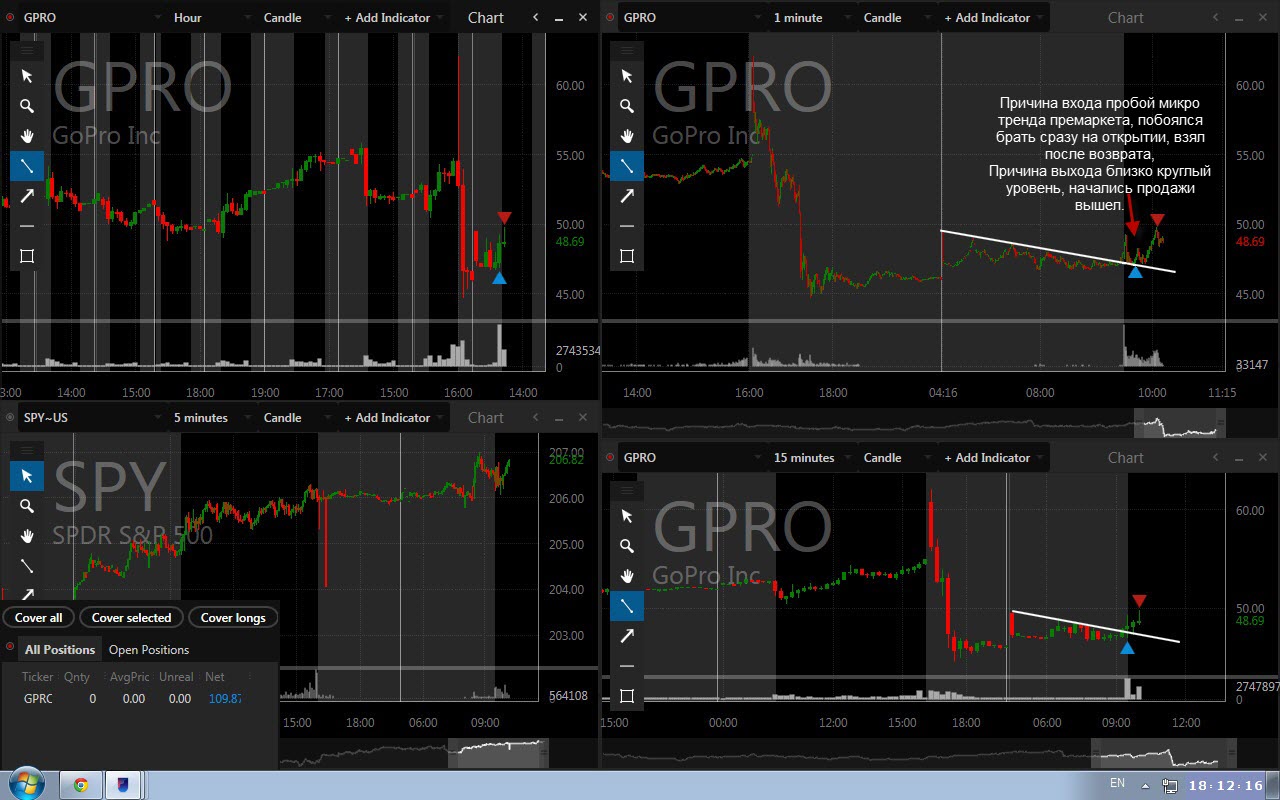Click the Cover selected button
Image resolution: width=1280 pixels, height=800 pixels.
(132, 618)
